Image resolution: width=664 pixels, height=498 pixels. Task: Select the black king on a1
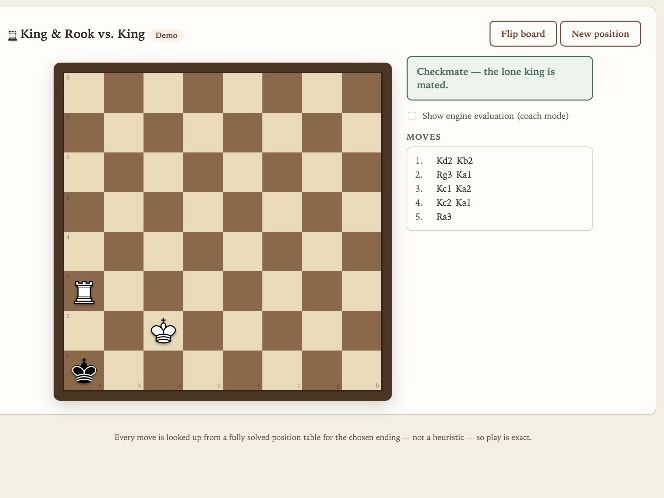tap(84, 371)
